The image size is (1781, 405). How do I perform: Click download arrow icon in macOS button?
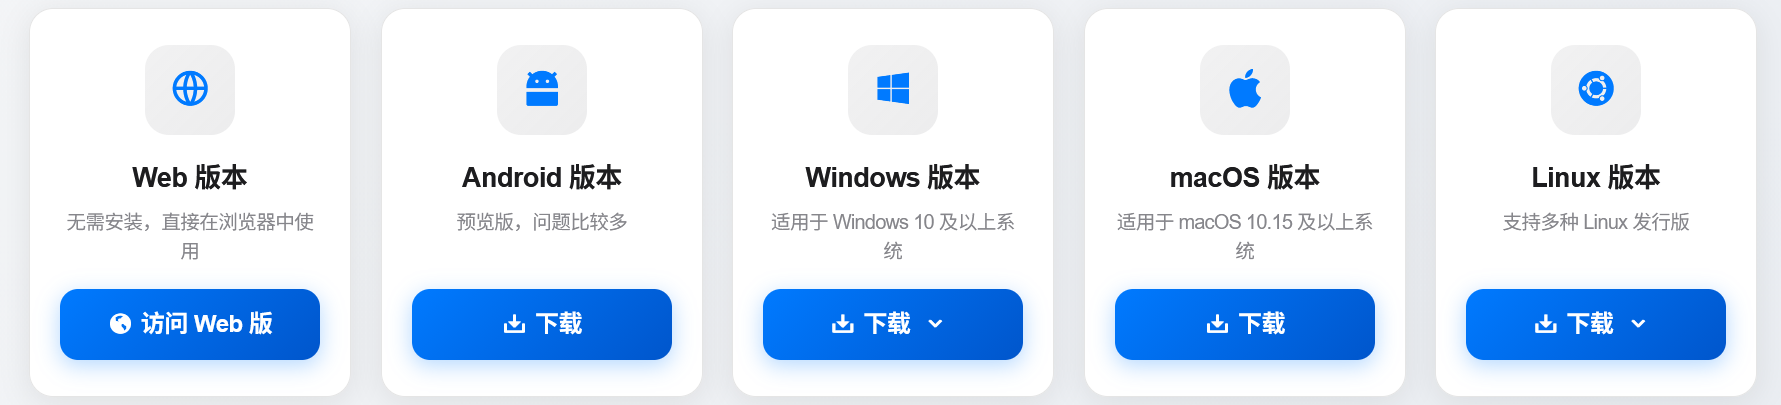point(1217,324)
